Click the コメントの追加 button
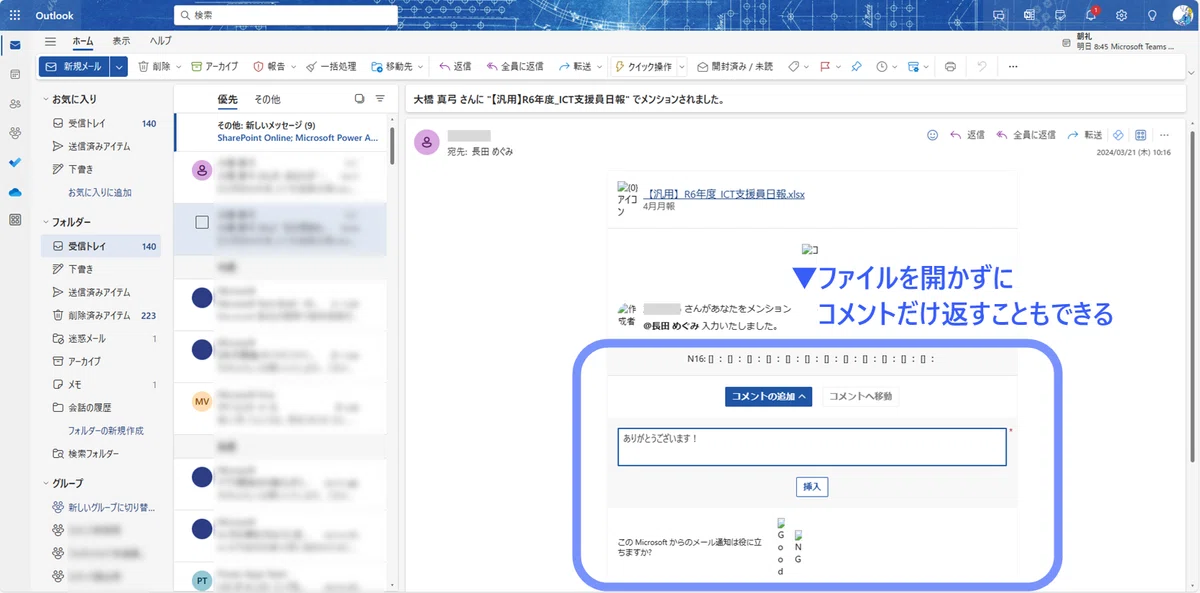 pos(770,396)
